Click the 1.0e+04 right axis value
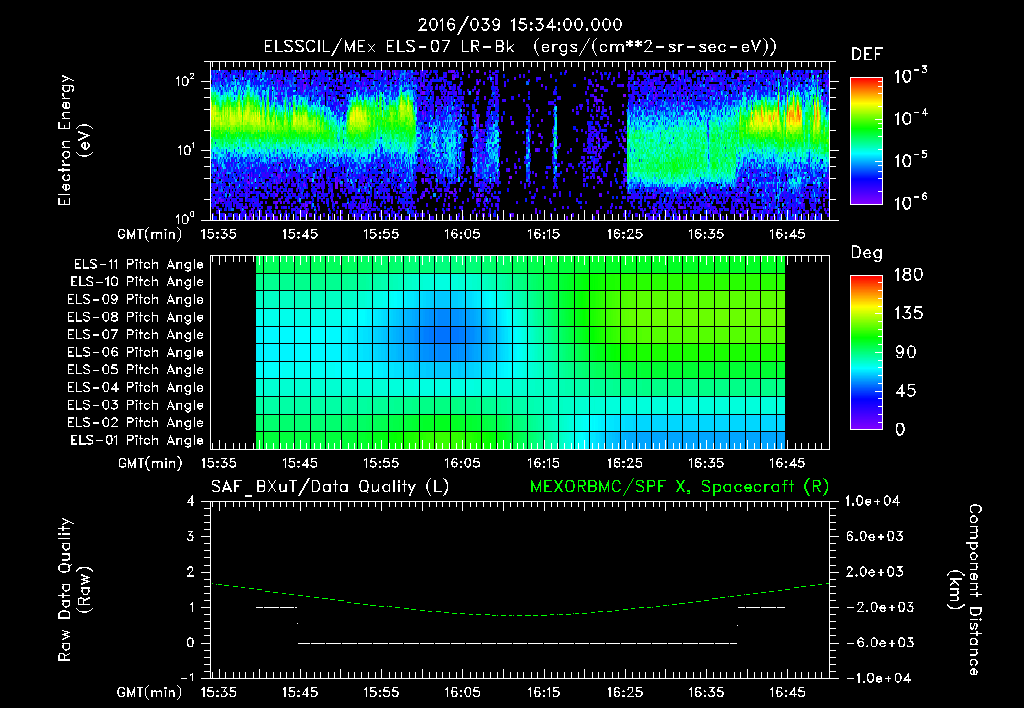The height and width of the screenshot is (708, 1024). (872, 501)
